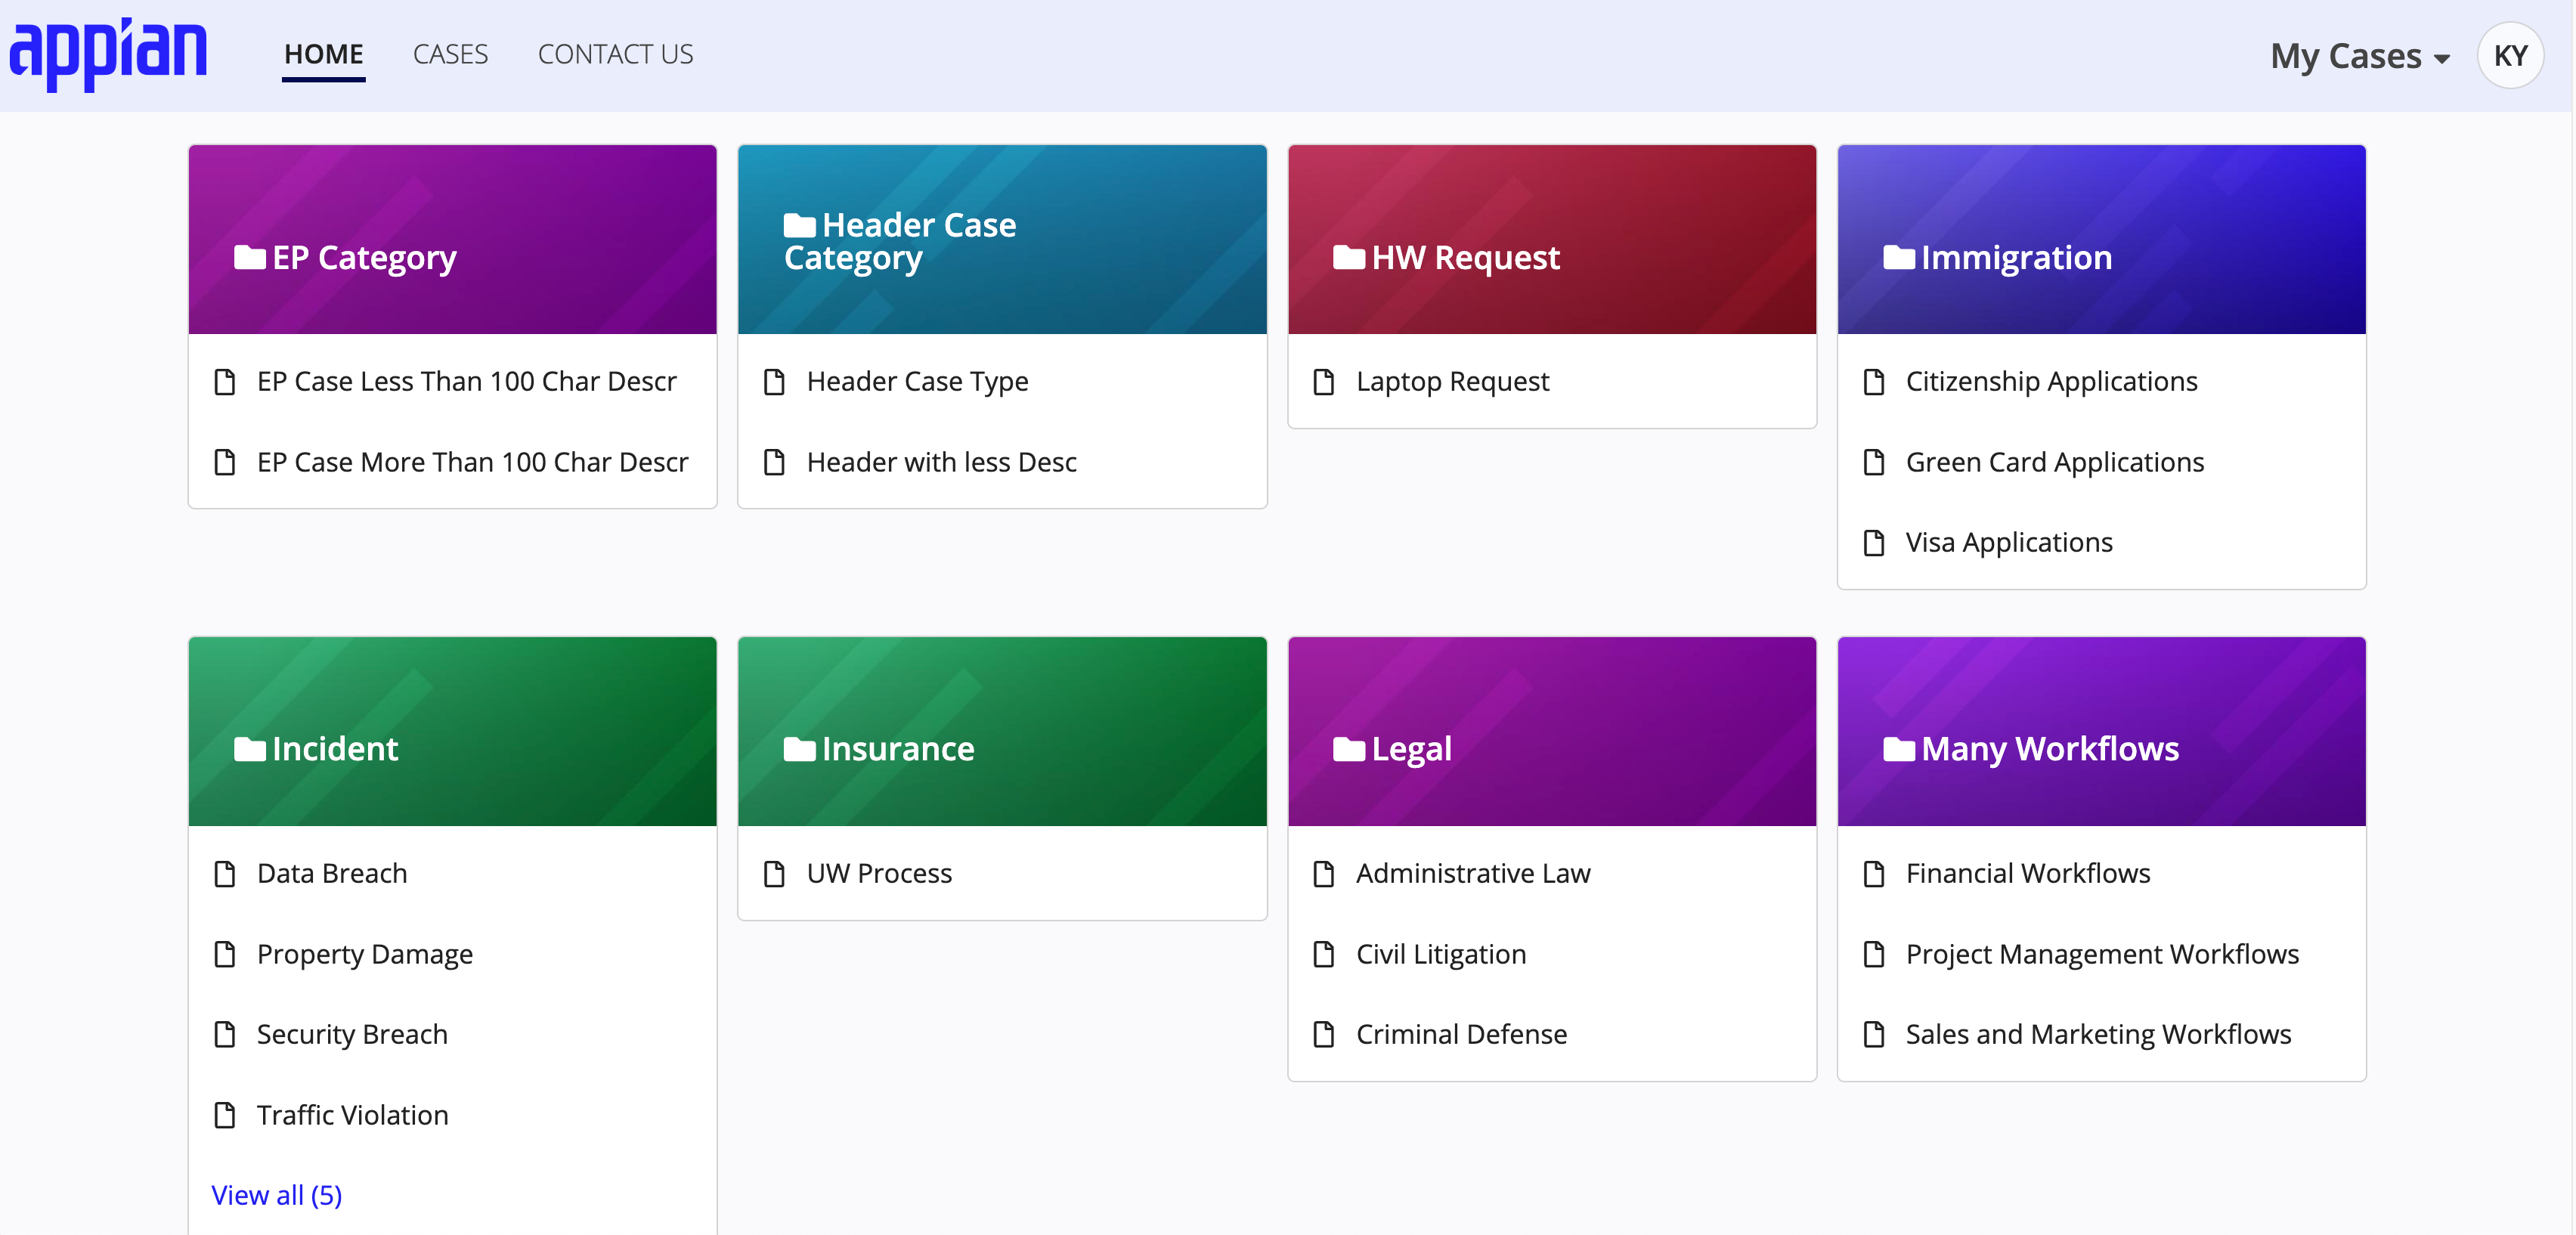2576x1235 pixels.
Task: Click the Many Workflows folder icon
Action: pos(1899,749)
